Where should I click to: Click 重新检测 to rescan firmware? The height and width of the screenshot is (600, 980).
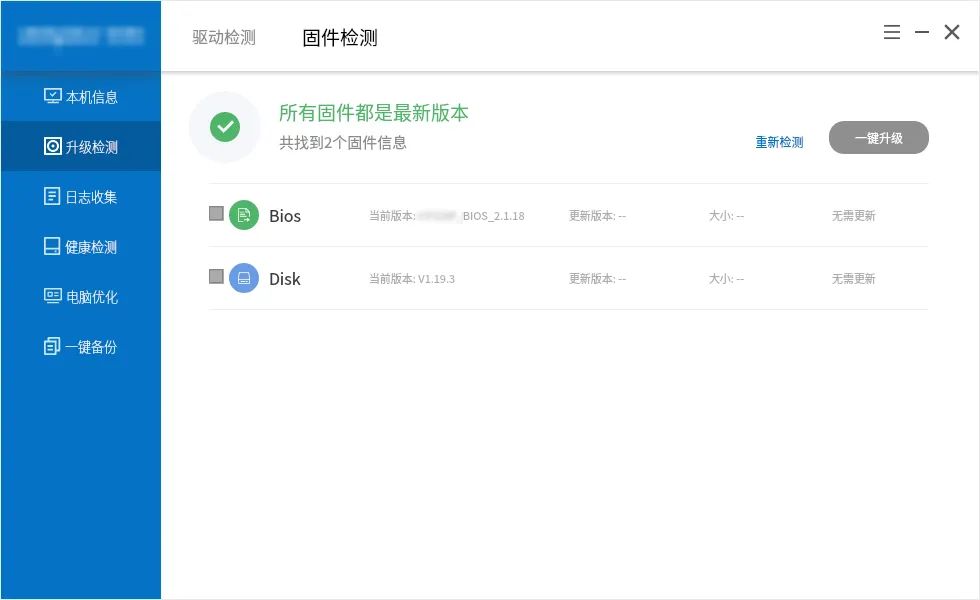point(779,141)
